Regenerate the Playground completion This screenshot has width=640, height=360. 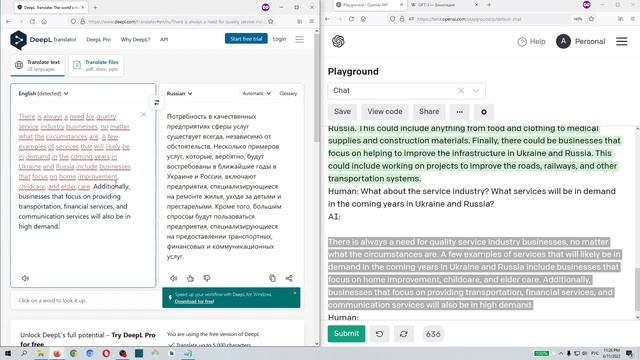coord(404,334)
